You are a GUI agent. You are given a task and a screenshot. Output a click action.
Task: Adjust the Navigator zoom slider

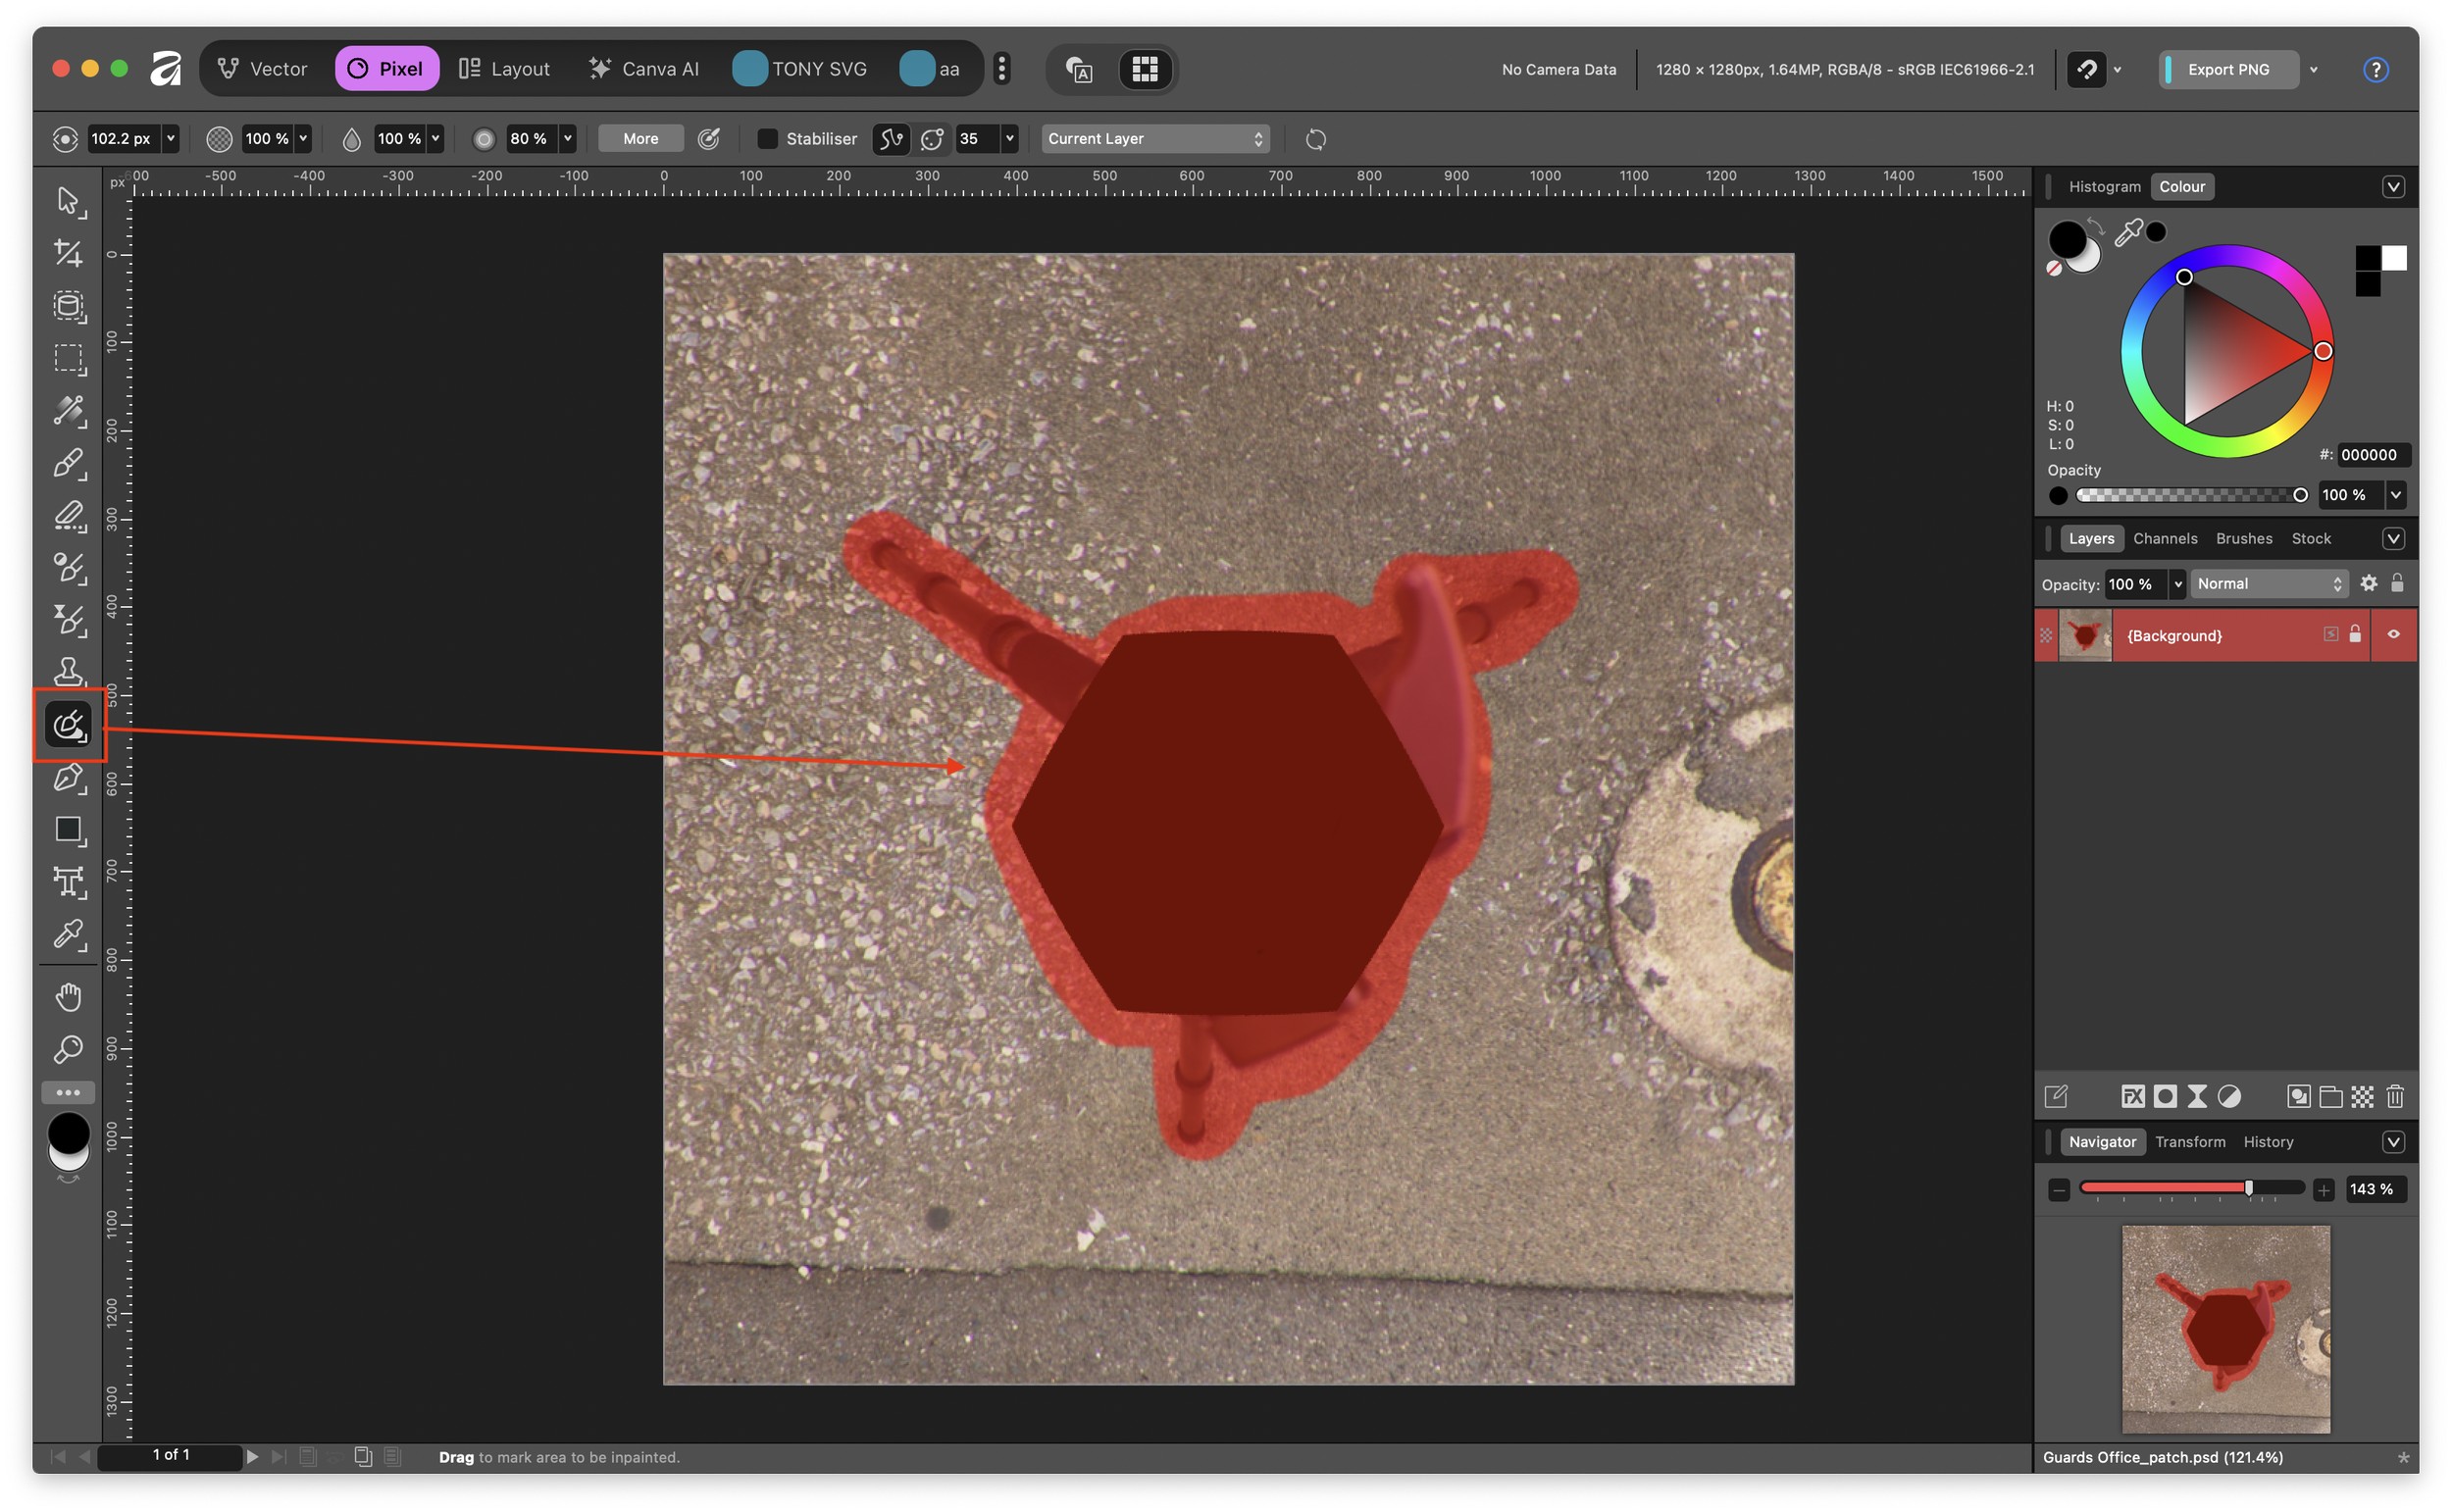[2248, 1188]
